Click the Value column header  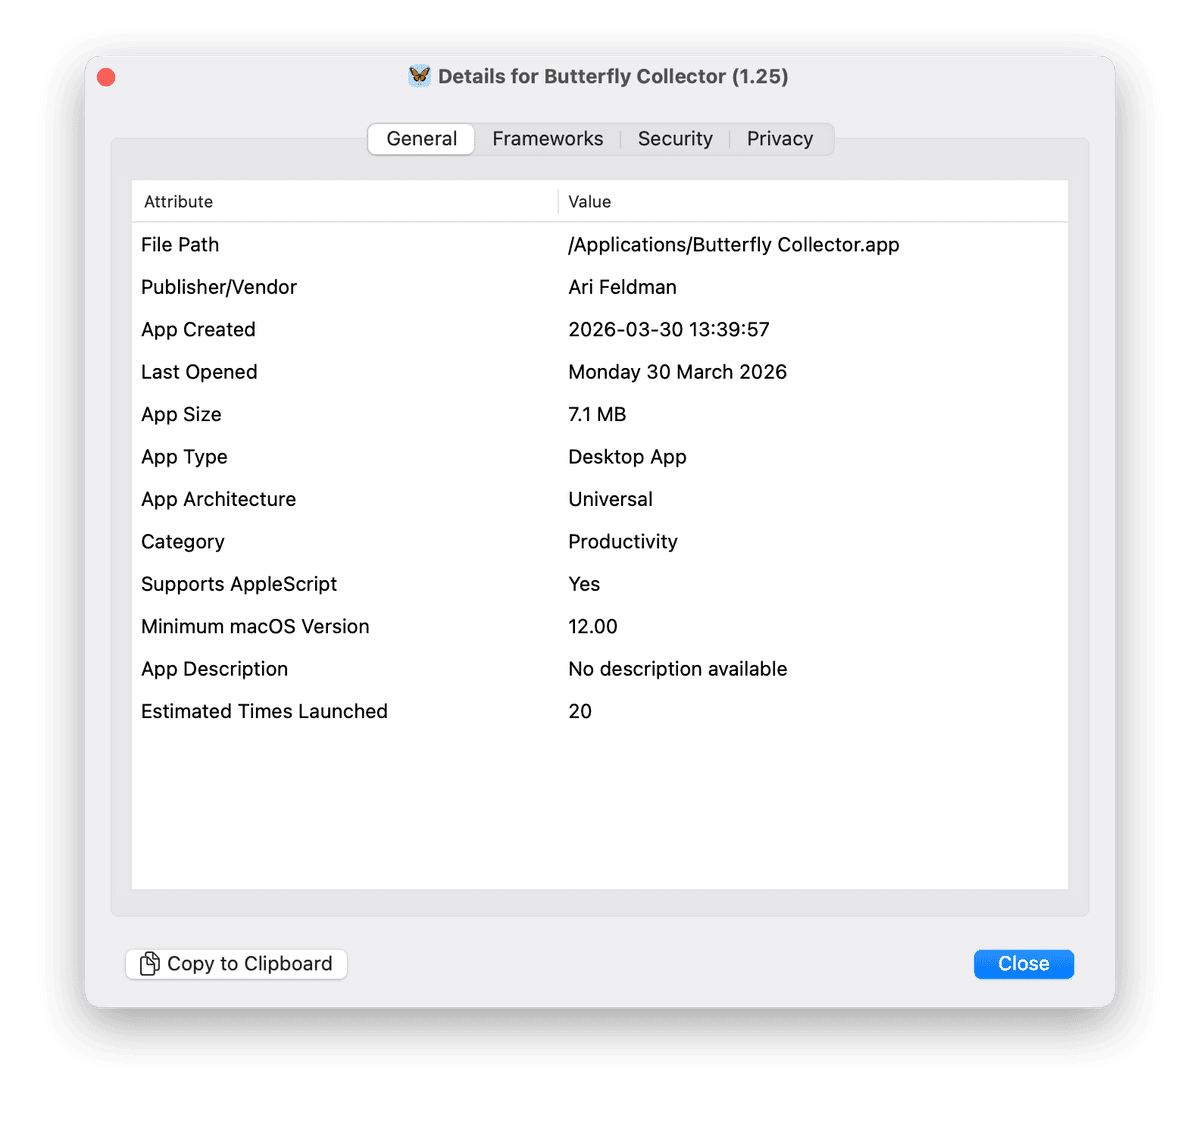(590, 202)
